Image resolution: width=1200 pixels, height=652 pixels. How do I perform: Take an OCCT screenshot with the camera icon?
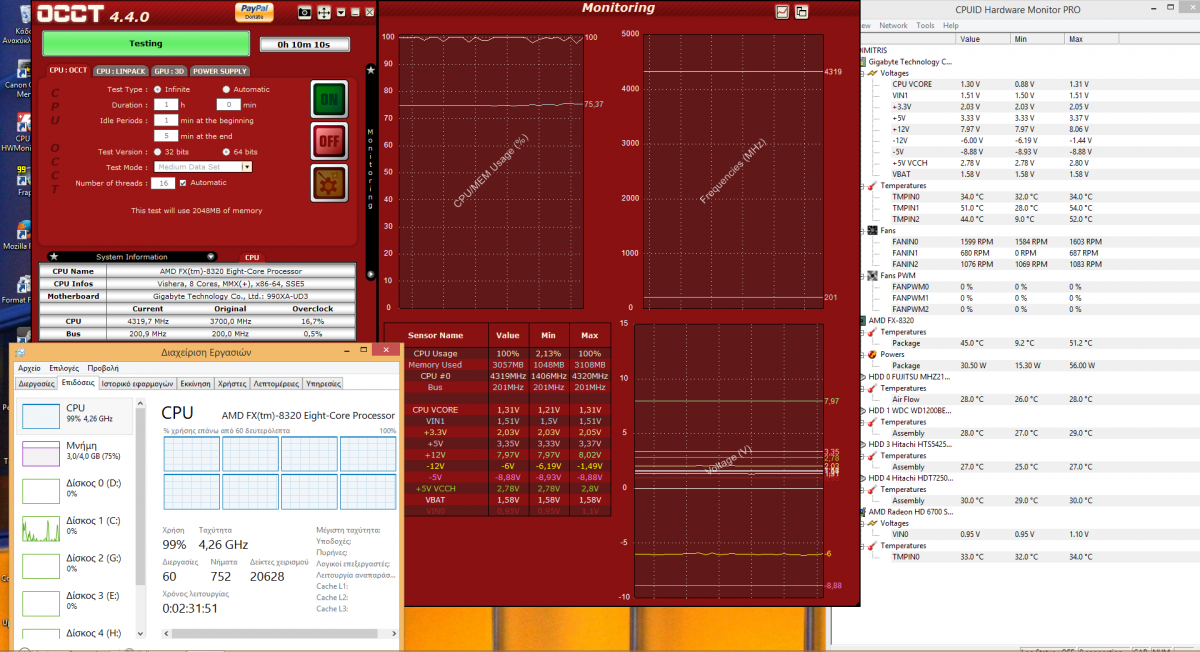(x=304, y=12)
